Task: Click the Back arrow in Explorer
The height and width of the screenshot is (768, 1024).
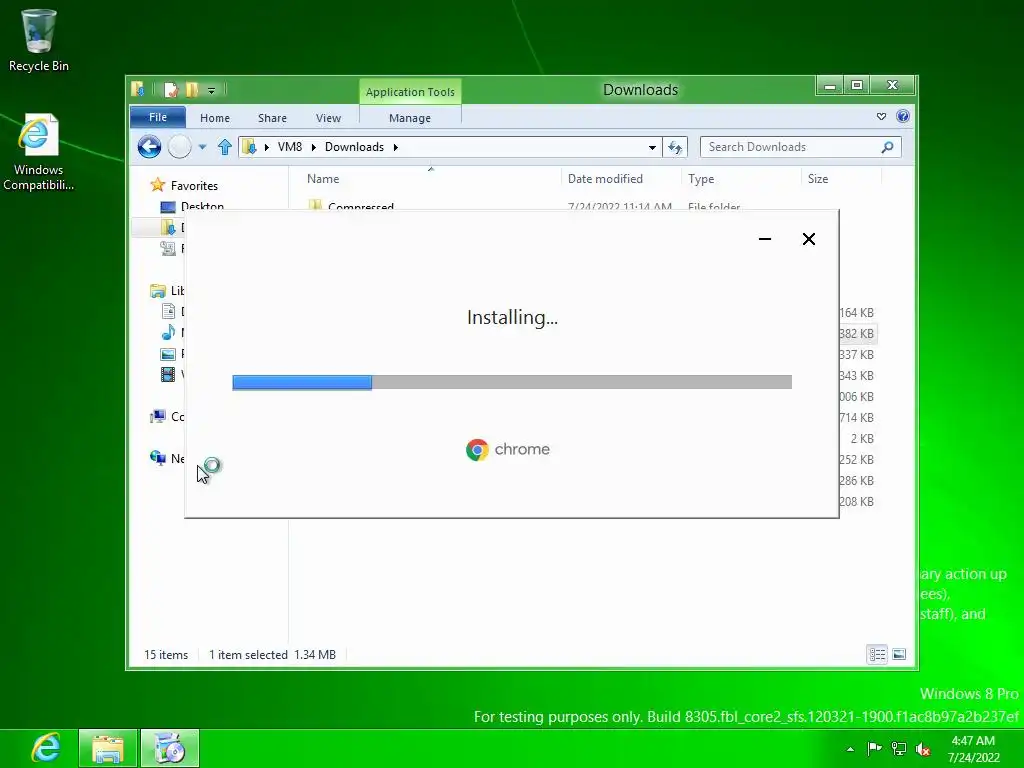Action: [150, 146]
